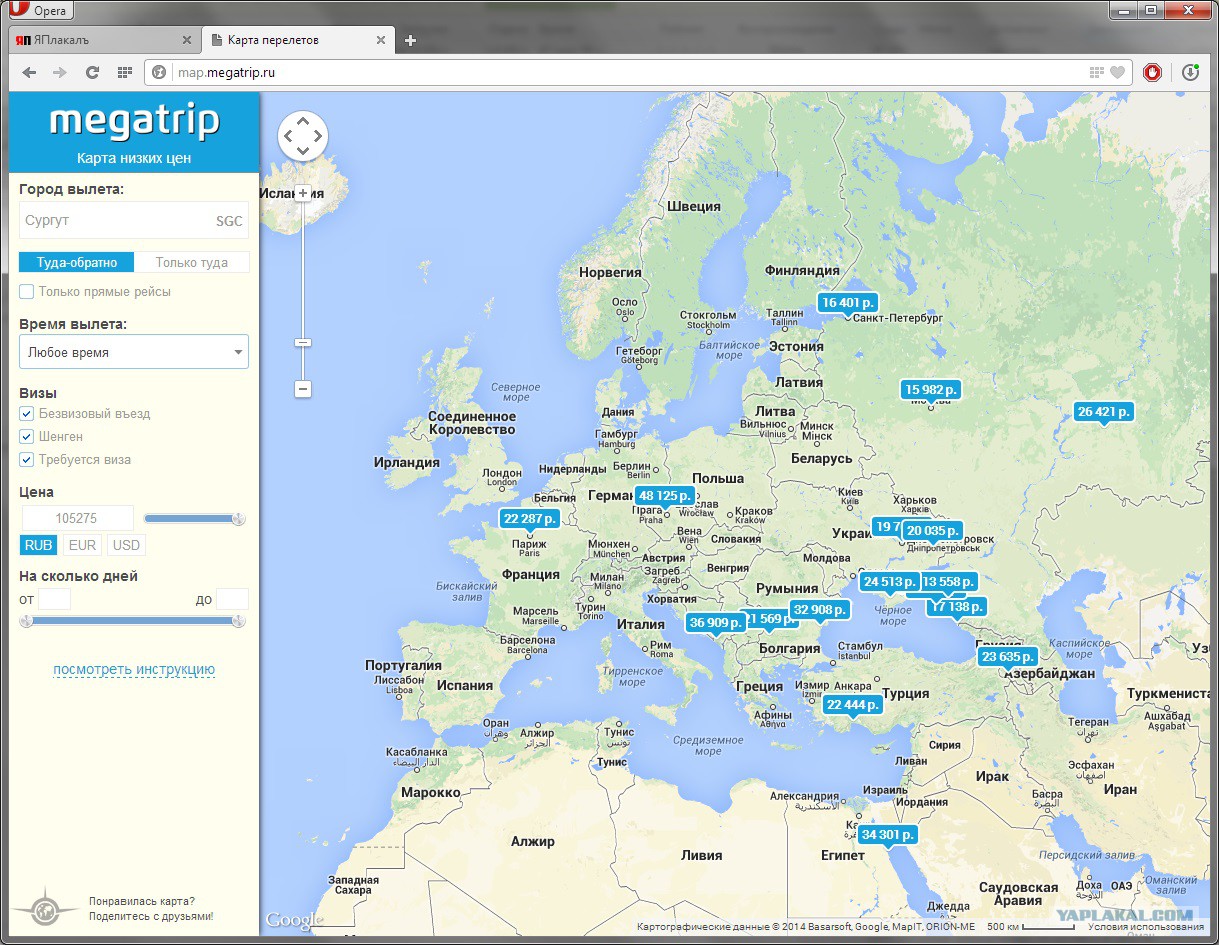Image resolution: width=1219 pixels, height=945 pixels.
Task: Open the ad blocker stop-hand extension
Action: coord(1152,72)
